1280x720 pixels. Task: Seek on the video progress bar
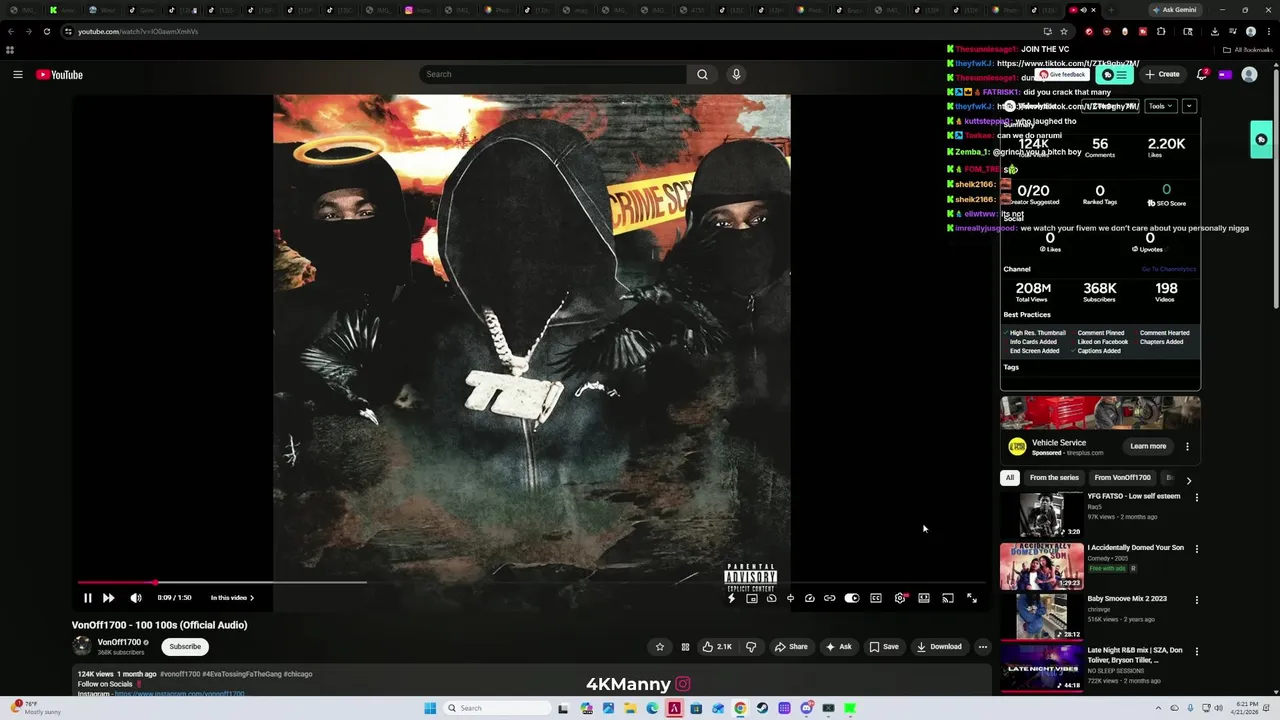tap(530, 582)
